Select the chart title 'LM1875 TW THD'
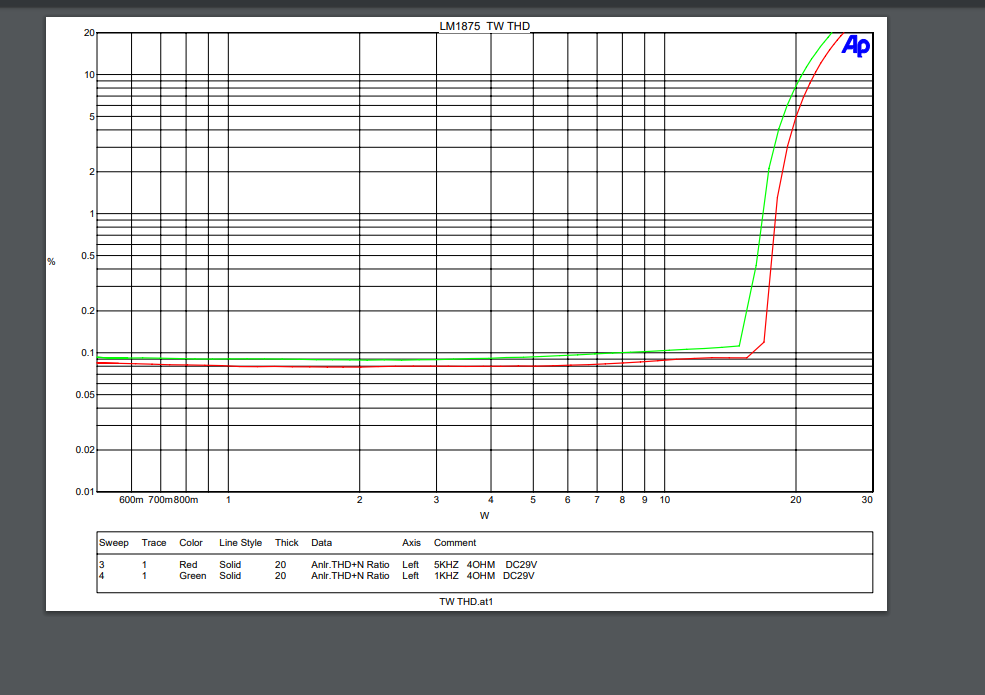985x695 pixels. [x=484, y=26]
